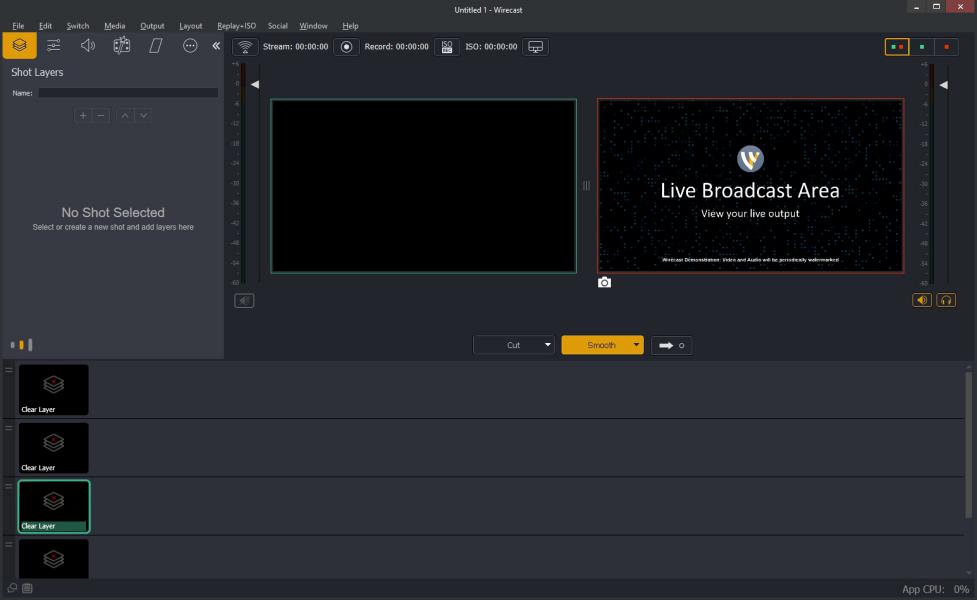Screen dimensions: 977x600
Task: Click the topmost layer's handle icon
Action: pyautogui.click(x=9, y=370)
